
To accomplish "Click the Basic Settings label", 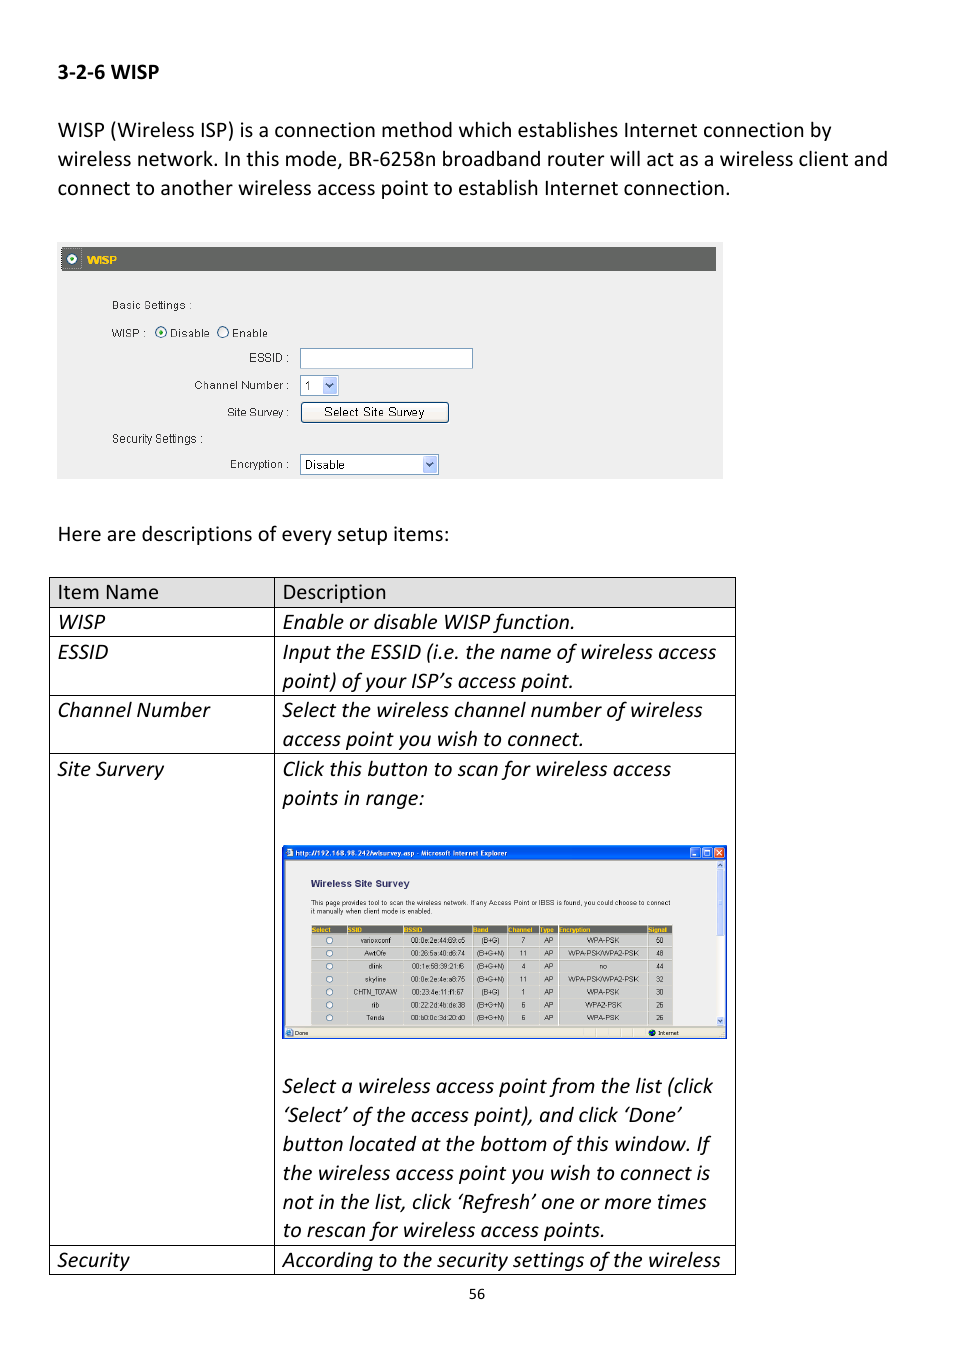I will point(151,306).
